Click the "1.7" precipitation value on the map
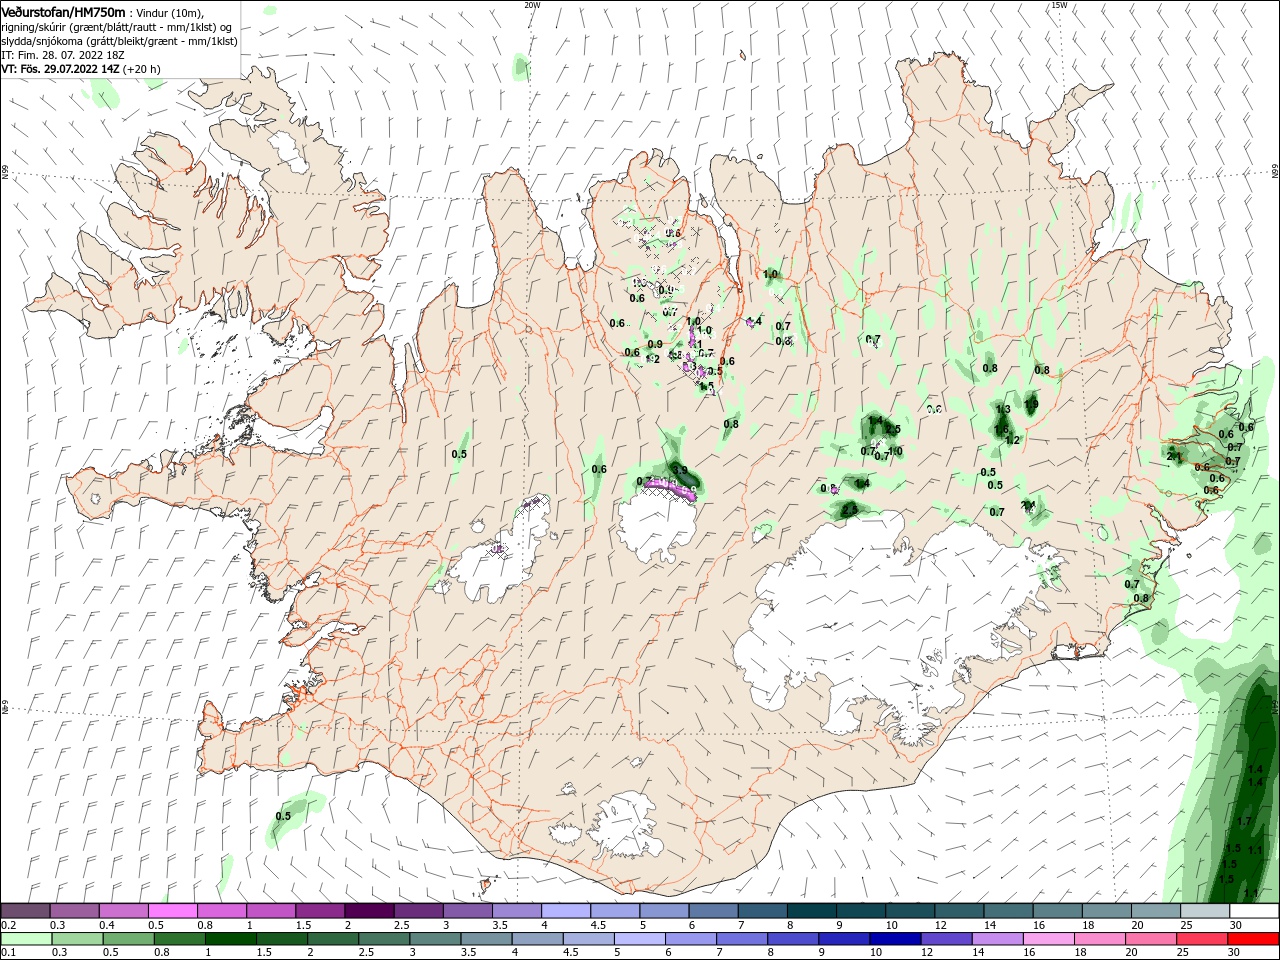Screen dimensions: 1280x960 click(x=1245, y=821)
